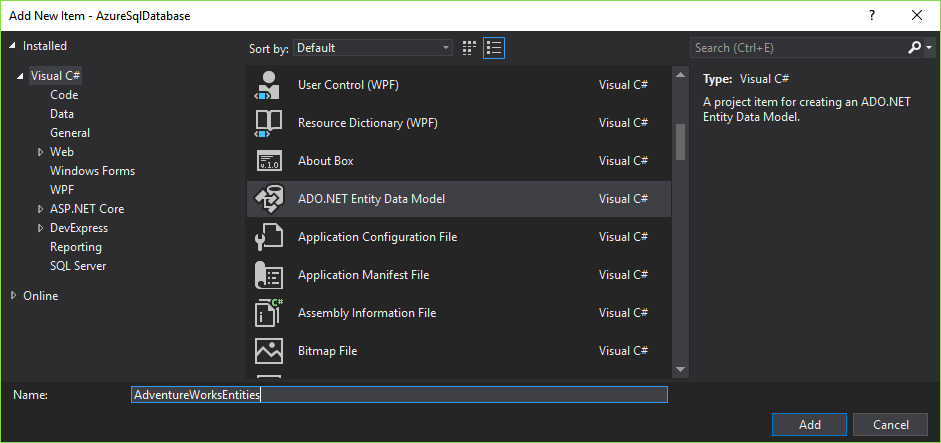941x443 pixels.
Task: Click the "Resource Dictionary (WPF)" text
Action: tap(368, 123)
